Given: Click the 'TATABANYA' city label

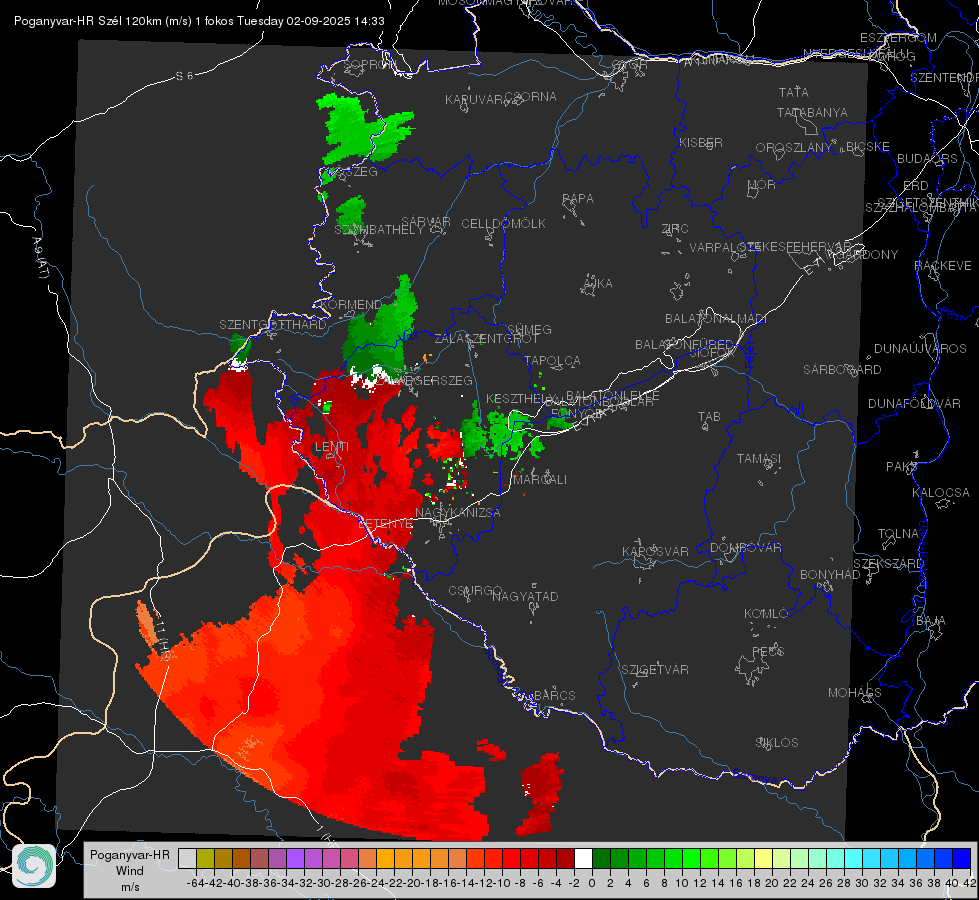Looking at the screenshot, I should coord(812,112).
